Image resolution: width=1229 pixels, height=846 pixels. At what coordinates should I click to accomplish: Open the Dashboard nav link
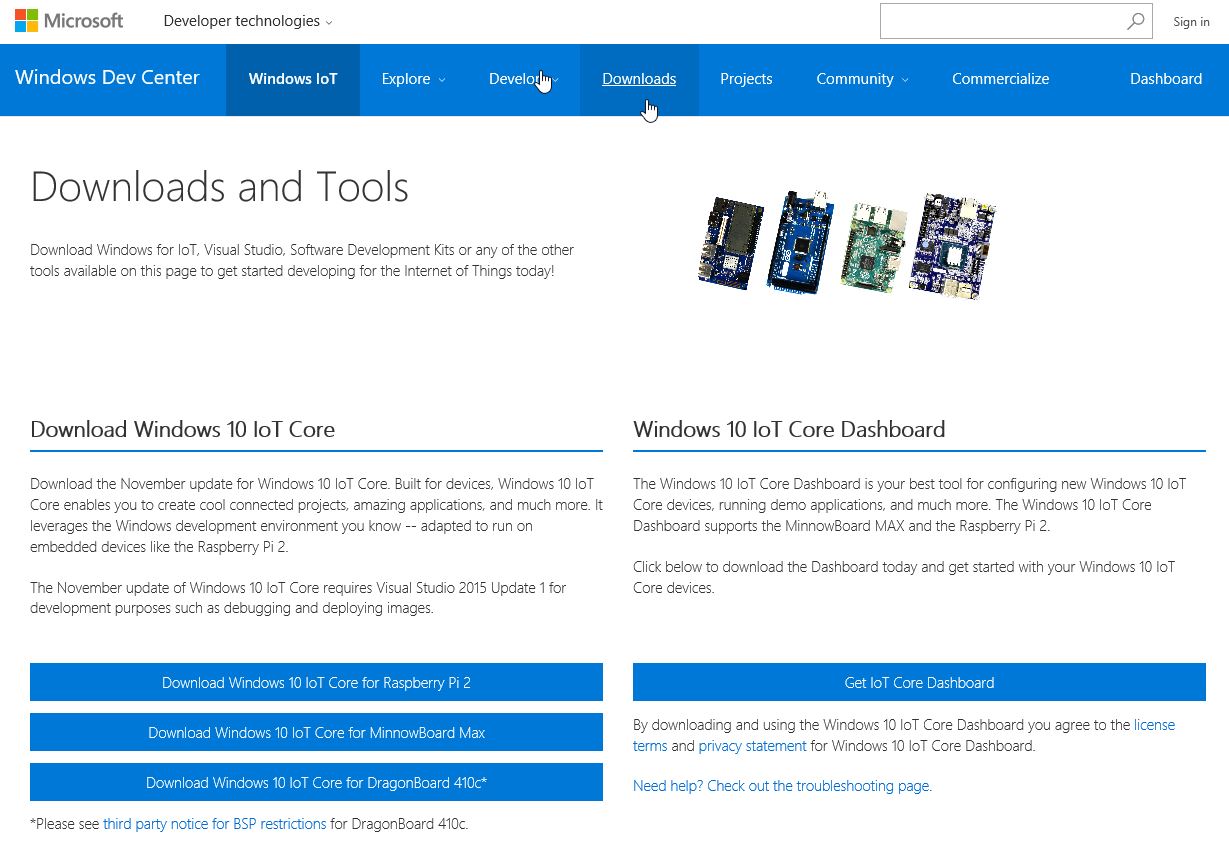click(x=1166, y=79)
